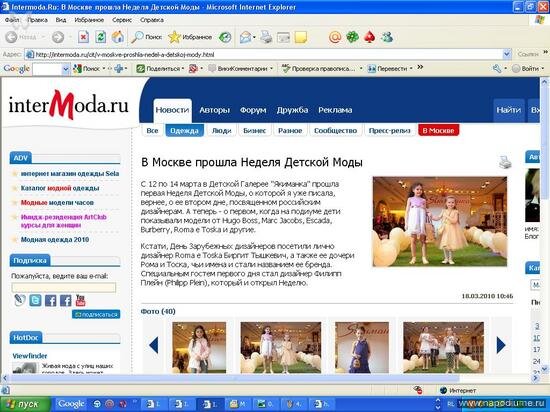
Task: Click the Twitter bird subscription icon
Action: [x=35, y=300]
